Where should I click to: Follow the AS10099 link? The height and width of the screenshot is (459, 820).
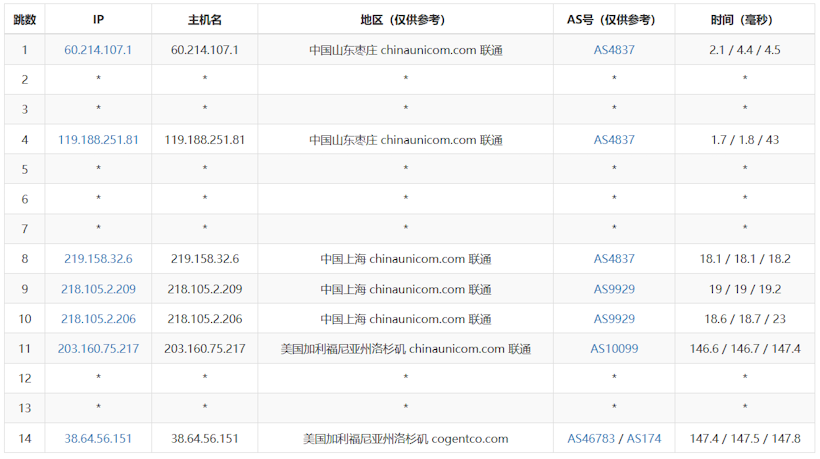click(614, 349)
